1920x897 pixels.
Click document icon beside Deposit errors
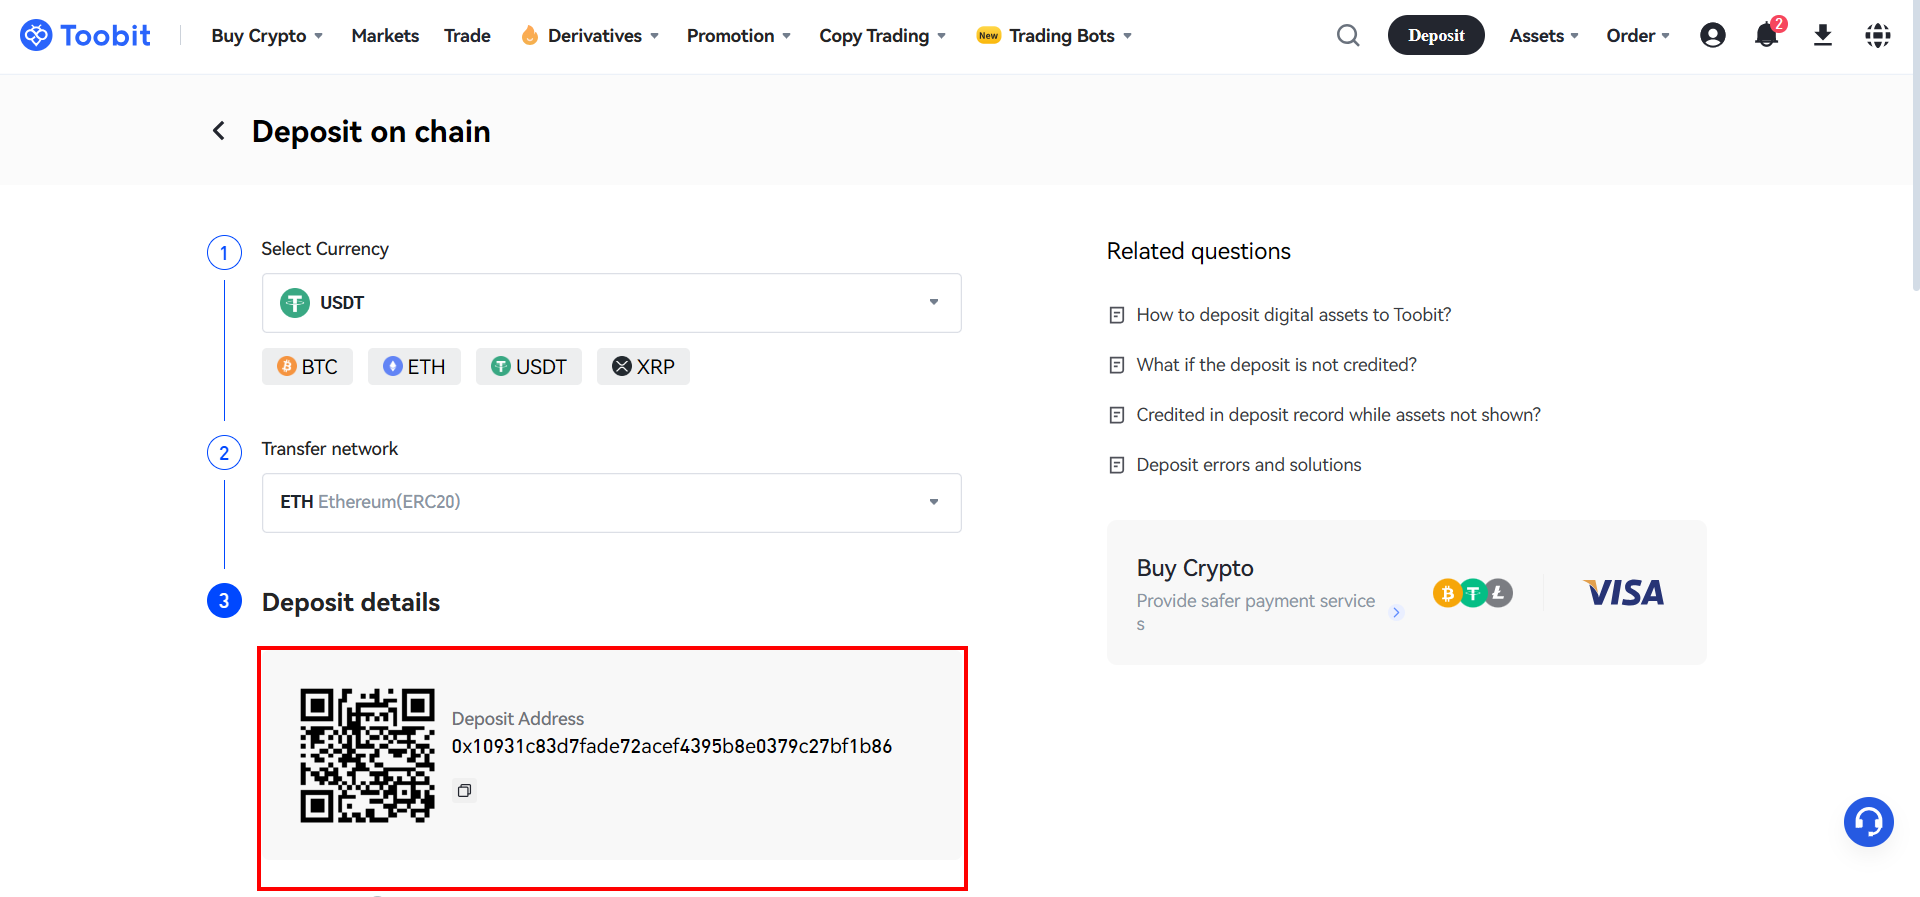tap(1117, 465)
